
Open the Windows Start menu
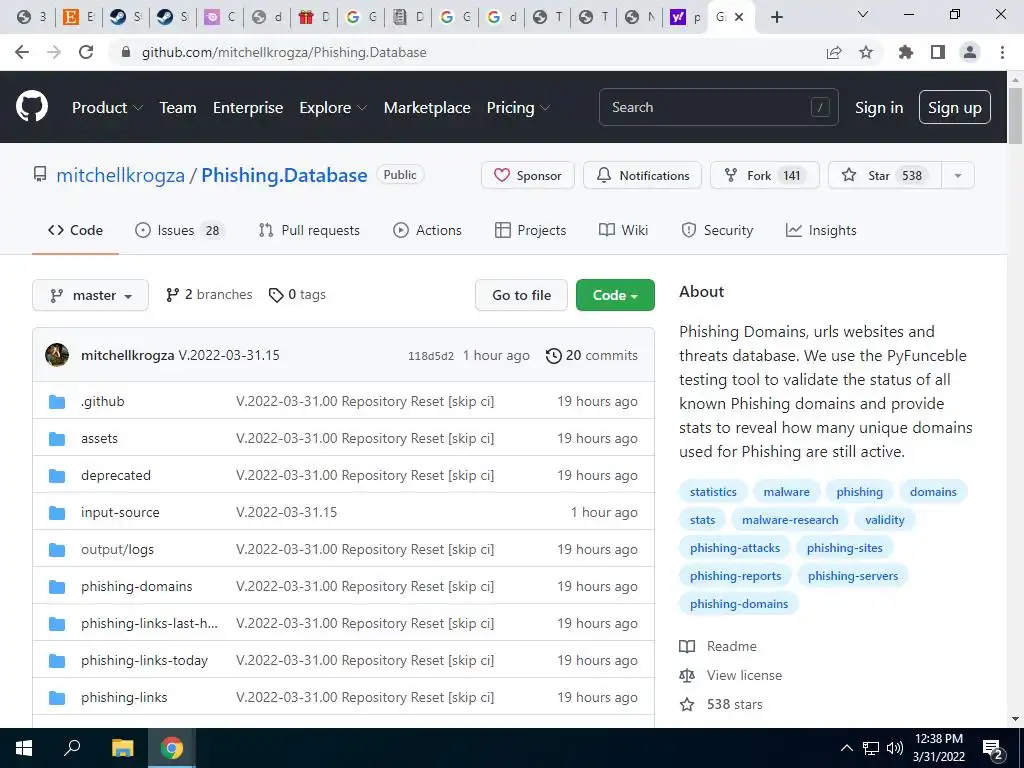tap(24, 748)
